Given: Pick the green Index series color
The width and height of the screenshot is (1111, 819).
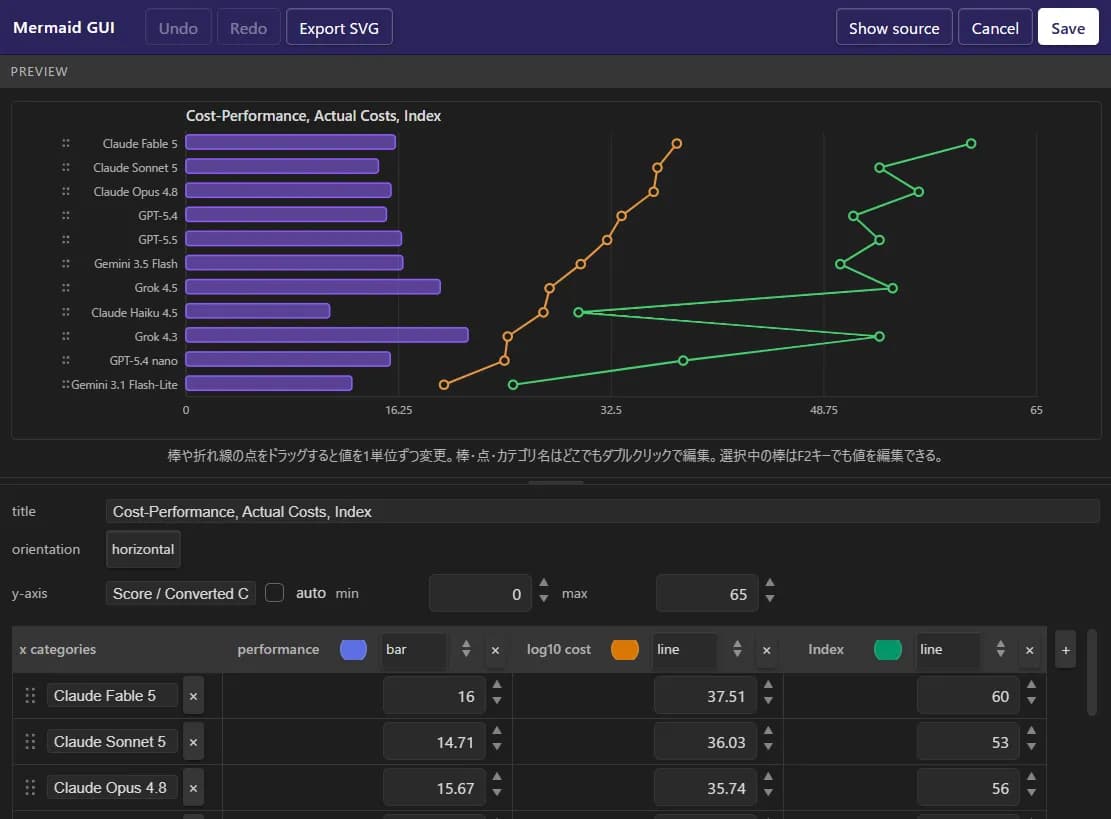Looking at the screenshot, I should coord(888,650).
